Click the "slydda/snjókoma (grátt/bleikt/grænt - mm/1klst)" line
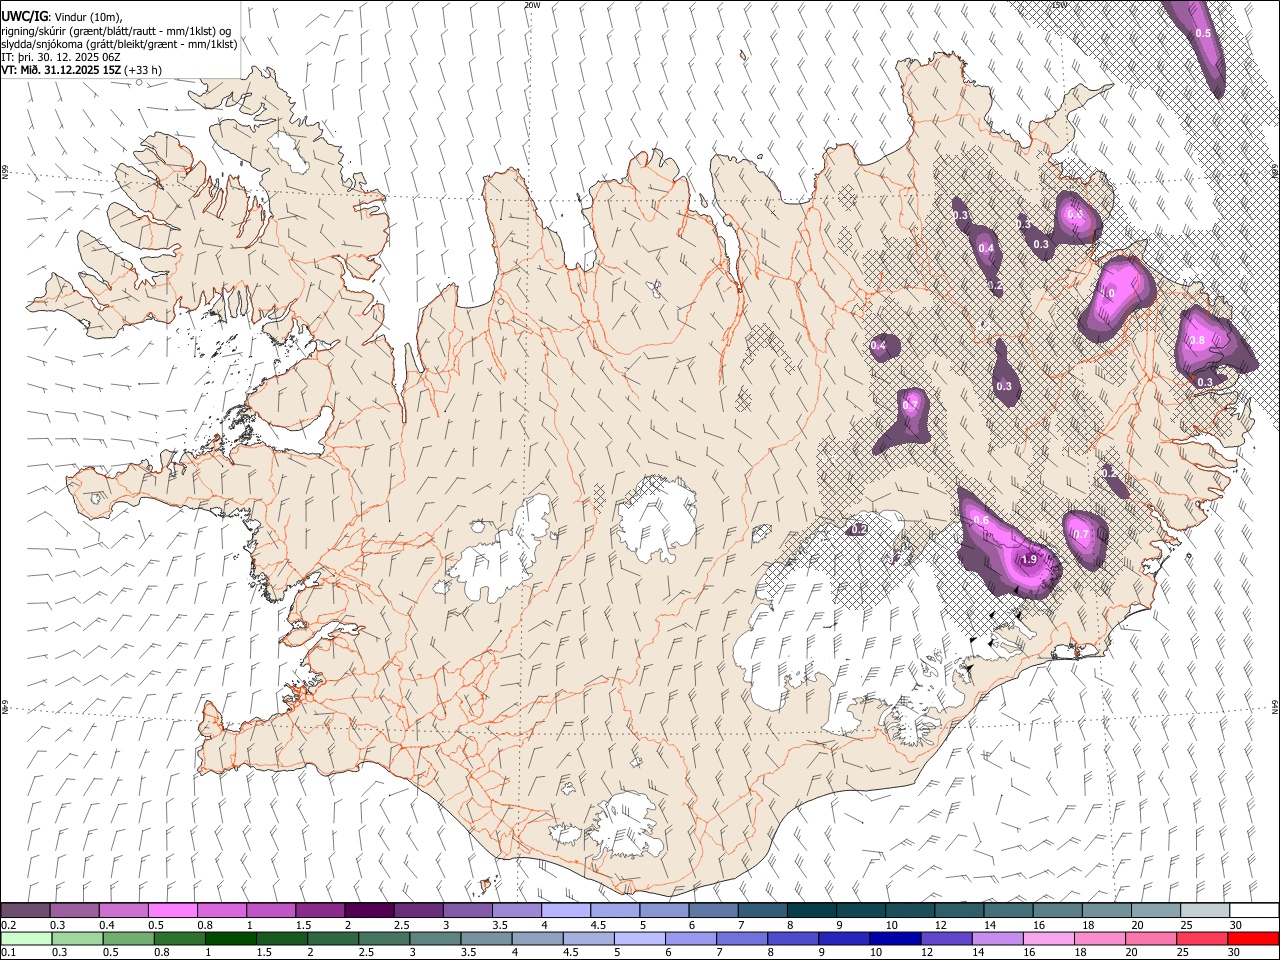The height and width of the screenshot is (960, 1280). click(119, 44)
